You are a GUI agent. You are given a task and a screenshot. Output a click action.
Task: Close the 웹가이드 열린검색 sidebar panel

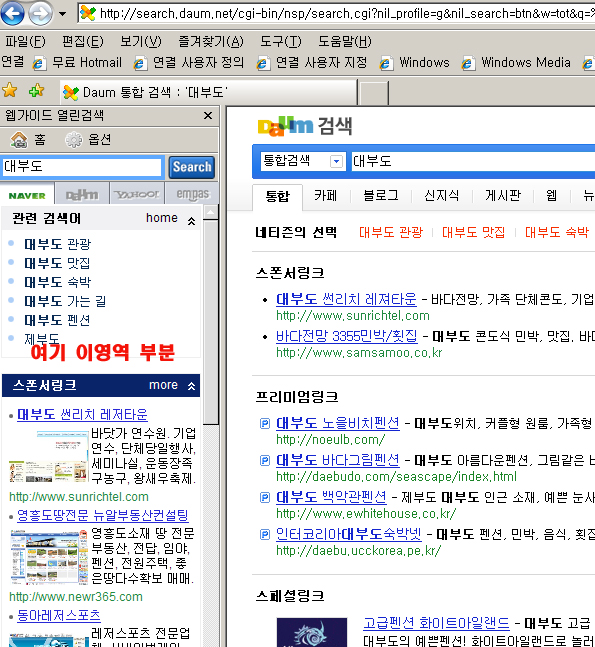click(208, 116)
